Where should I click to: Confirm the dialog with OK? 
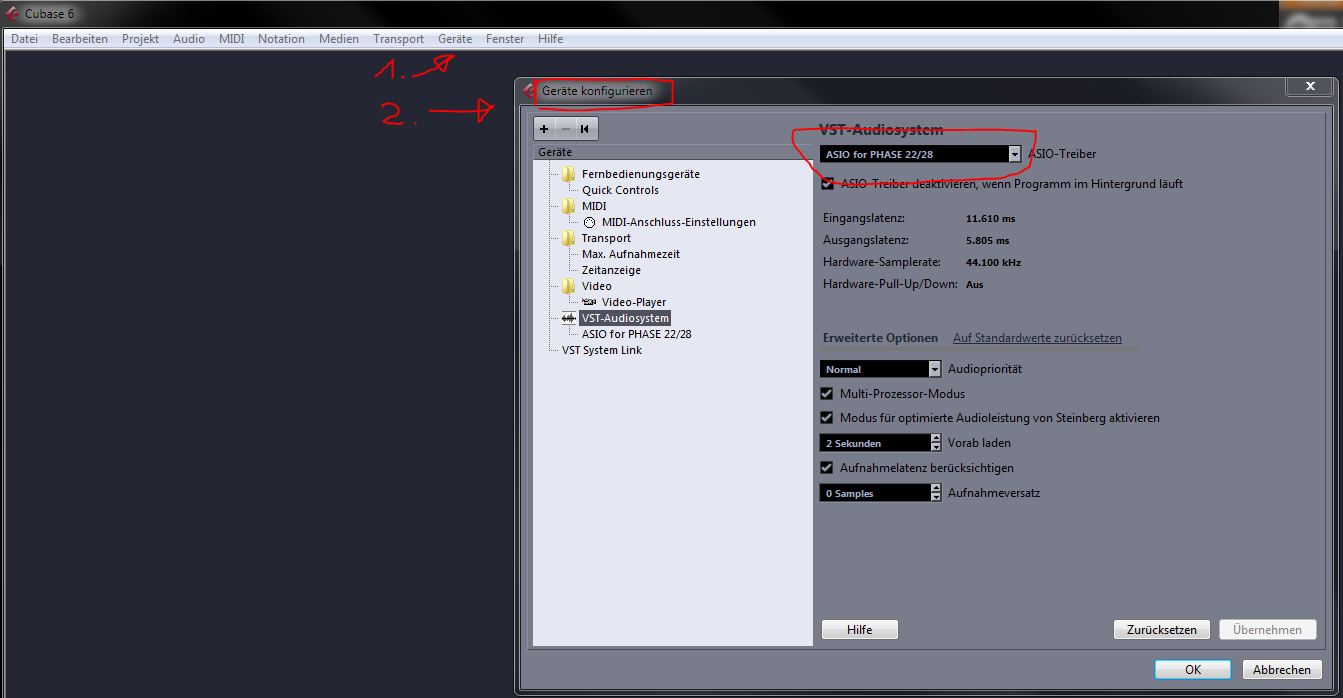point(1193,670)
